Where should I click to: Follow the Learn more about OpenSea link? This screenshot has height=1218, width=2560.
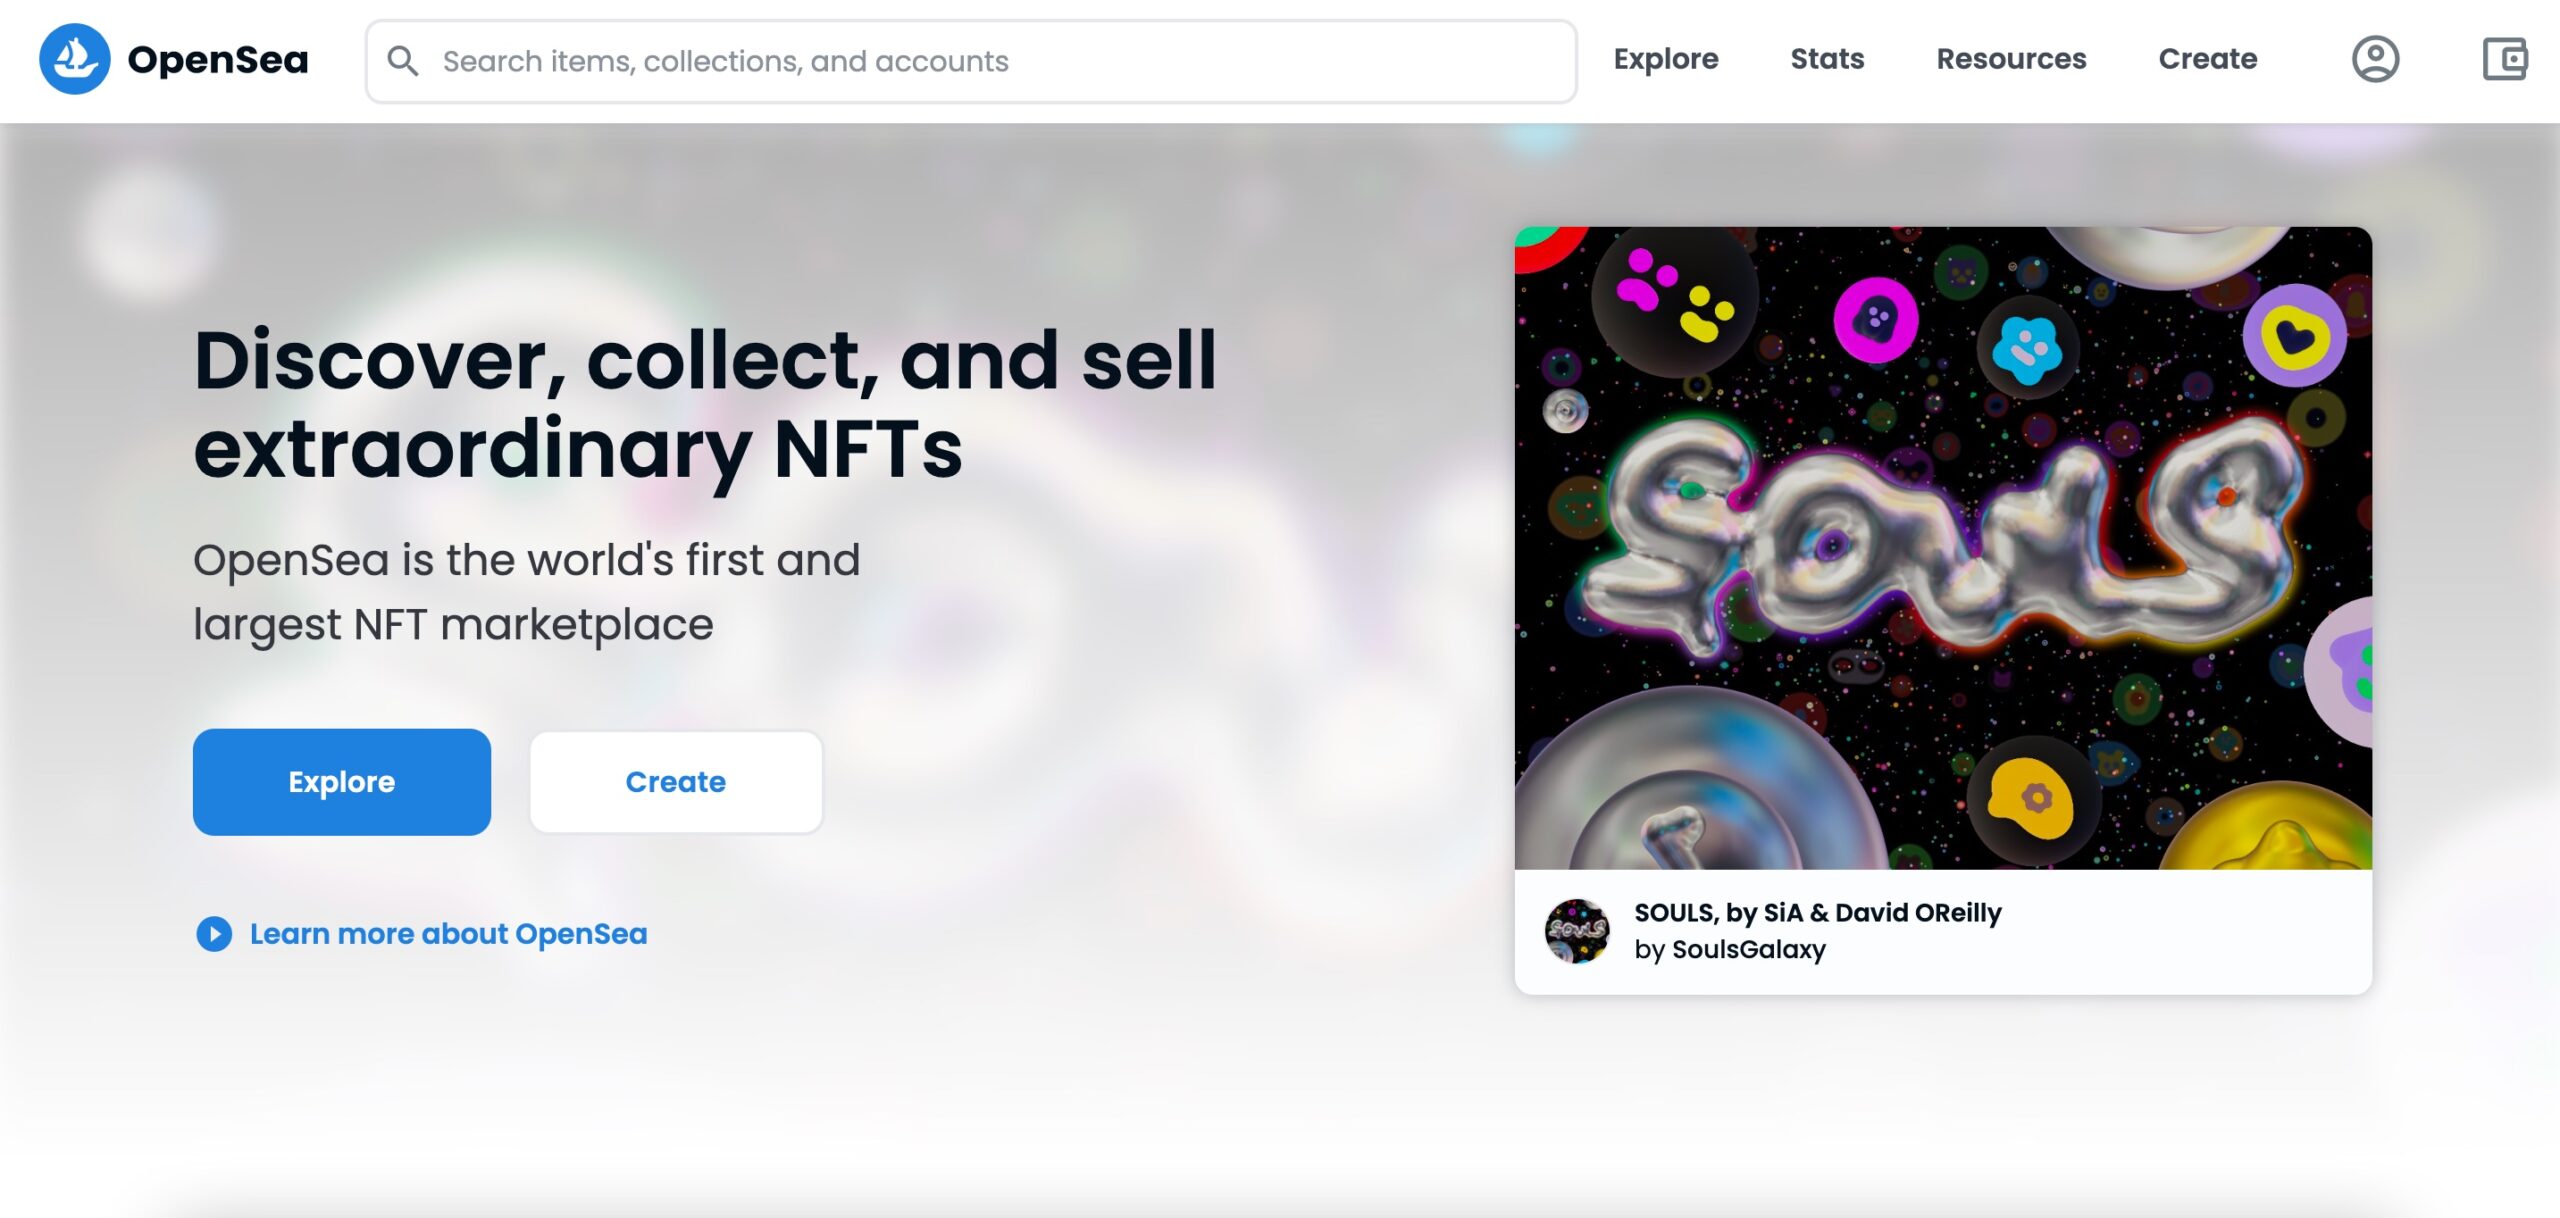[x=448, y=934]
